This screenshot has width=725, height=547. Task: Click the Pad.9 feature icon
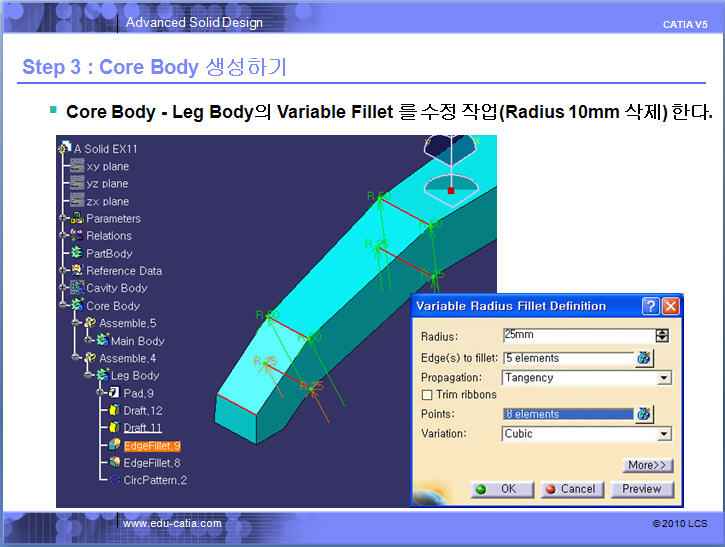coord(113,393)
